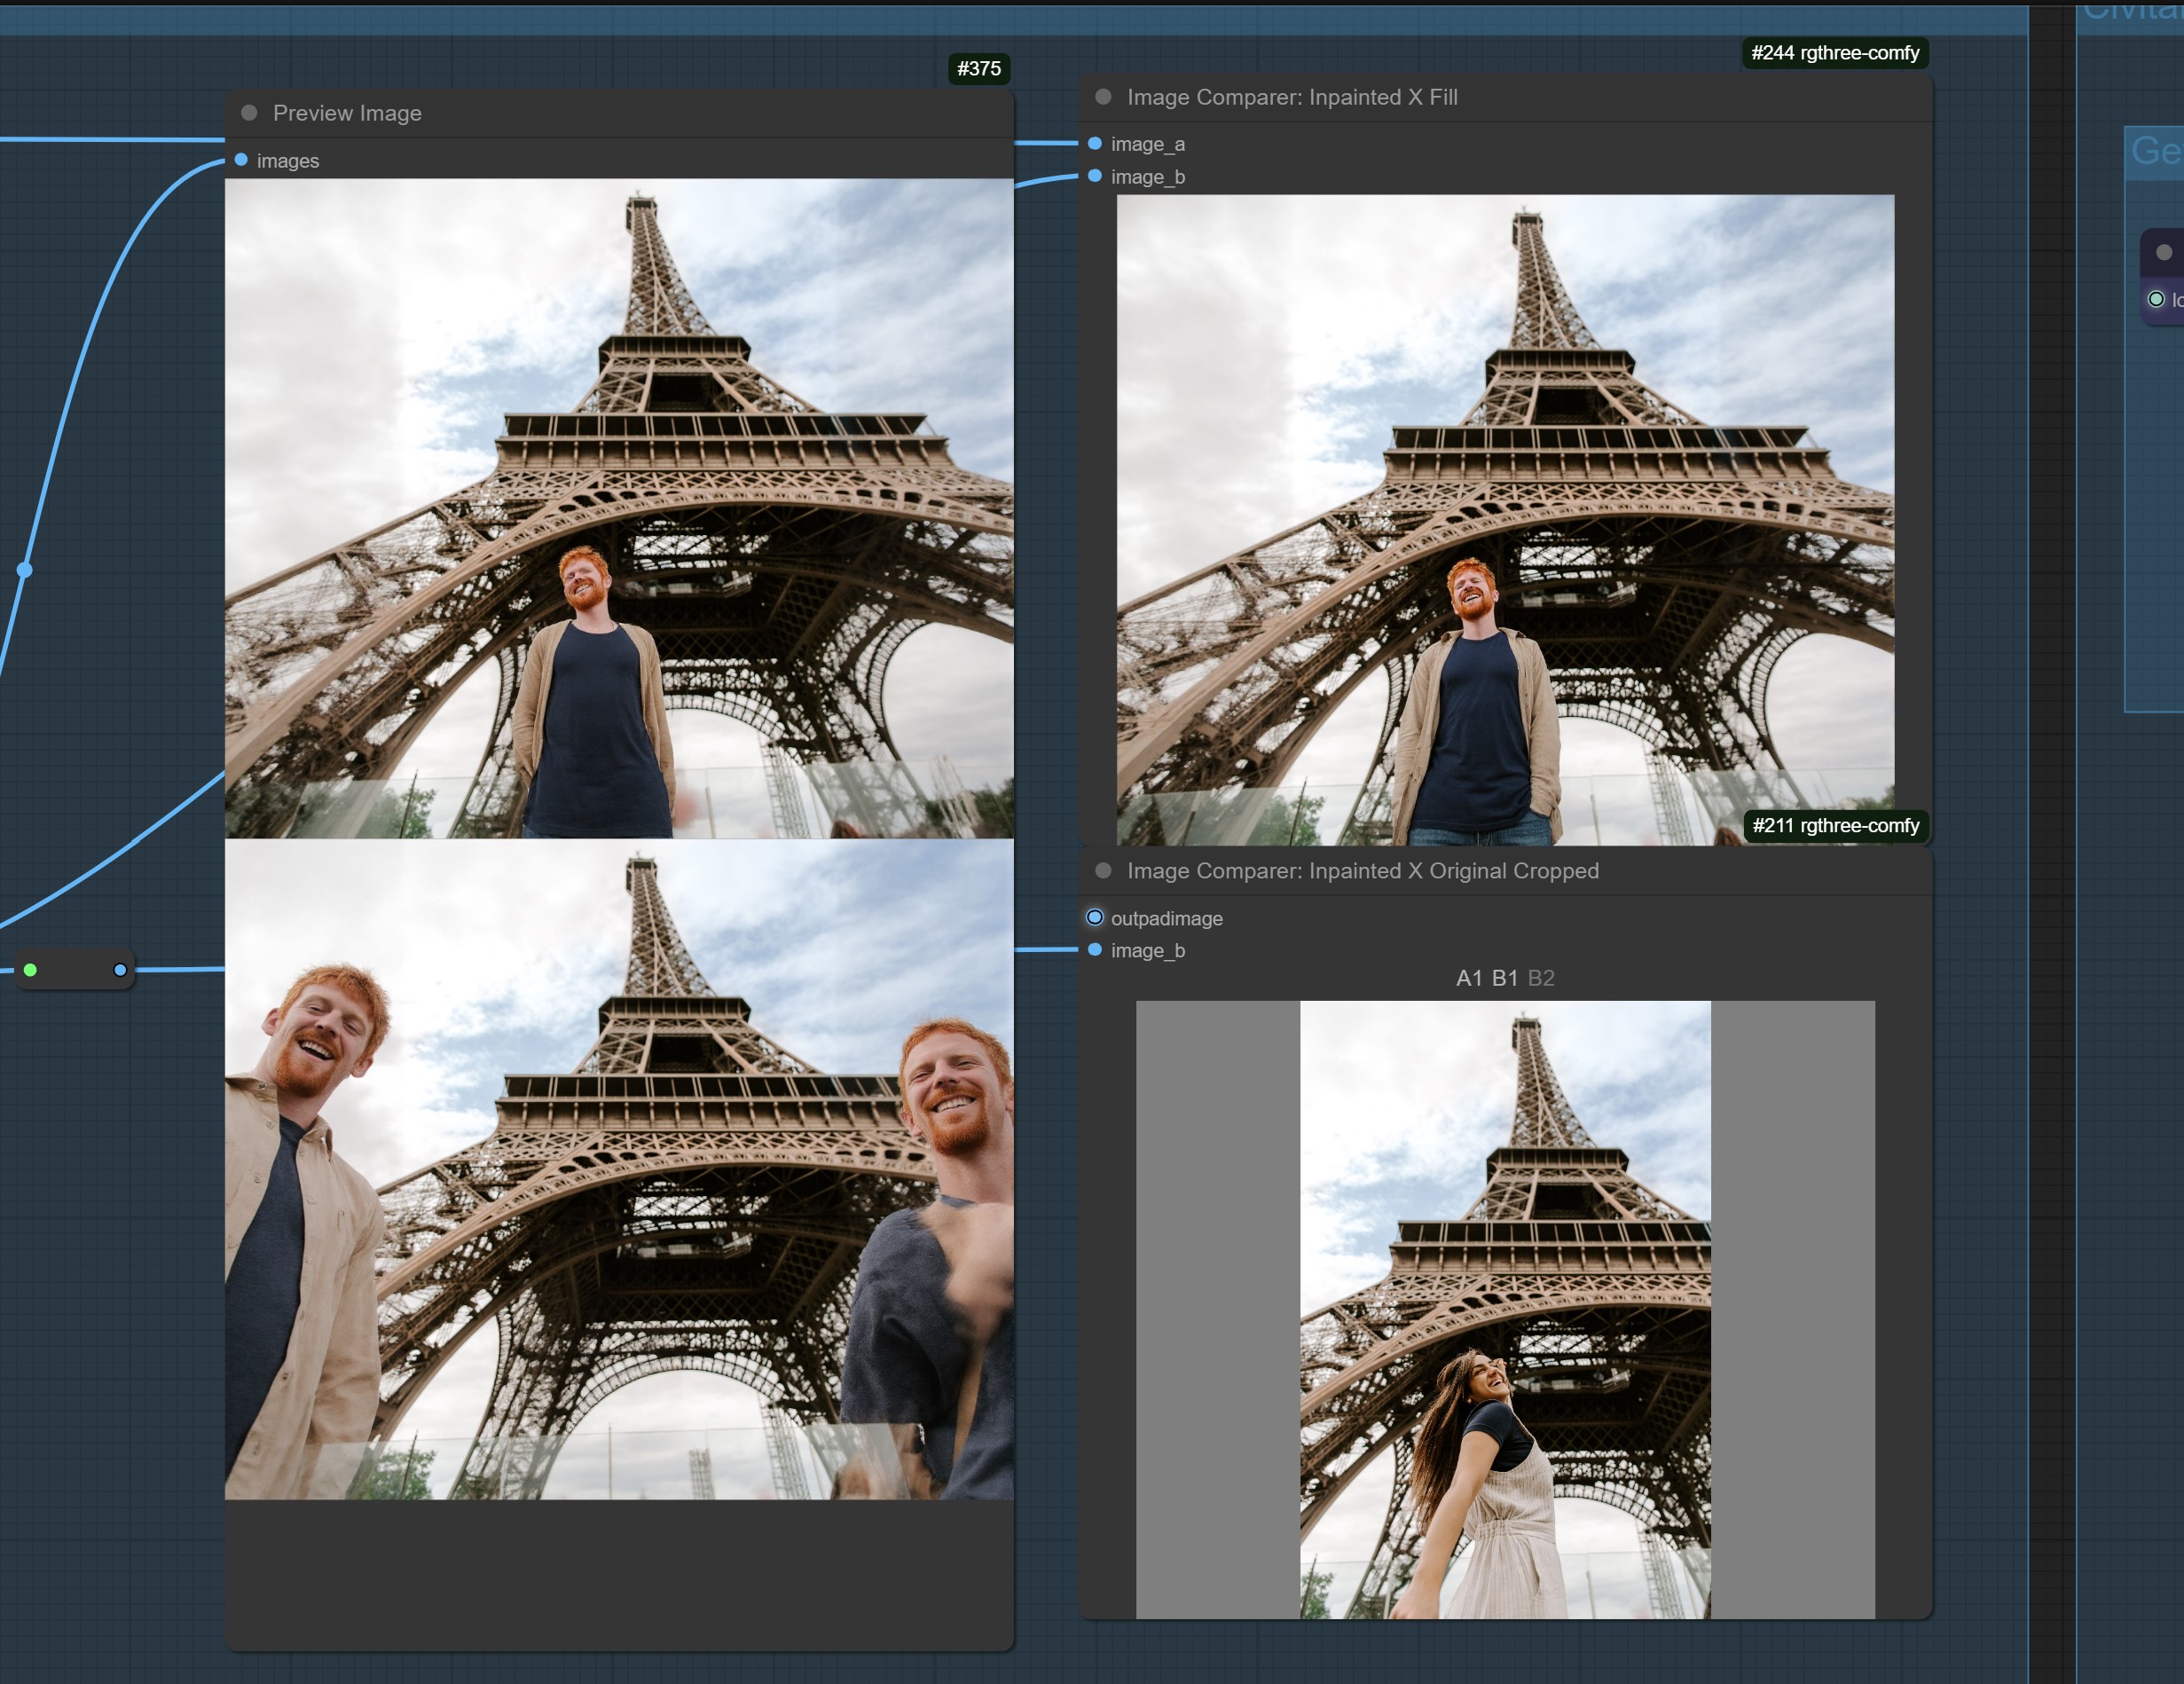Image resolution: width=2184 pixels, height=1684 pixels.
Task: Open first preview image with single man
Action: coord(619,508)
